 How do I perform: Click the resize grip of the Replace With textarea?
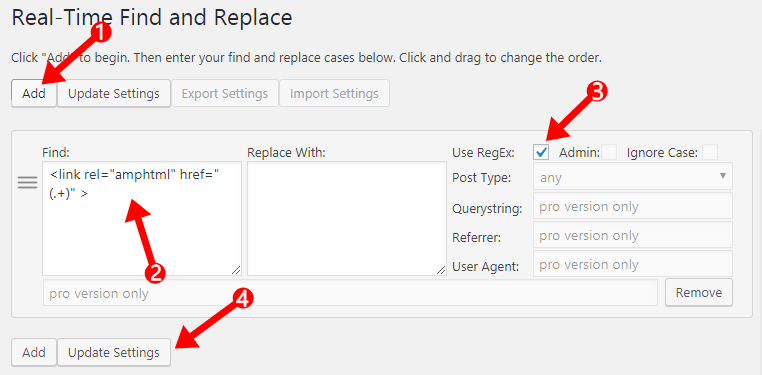pos(441,270)
